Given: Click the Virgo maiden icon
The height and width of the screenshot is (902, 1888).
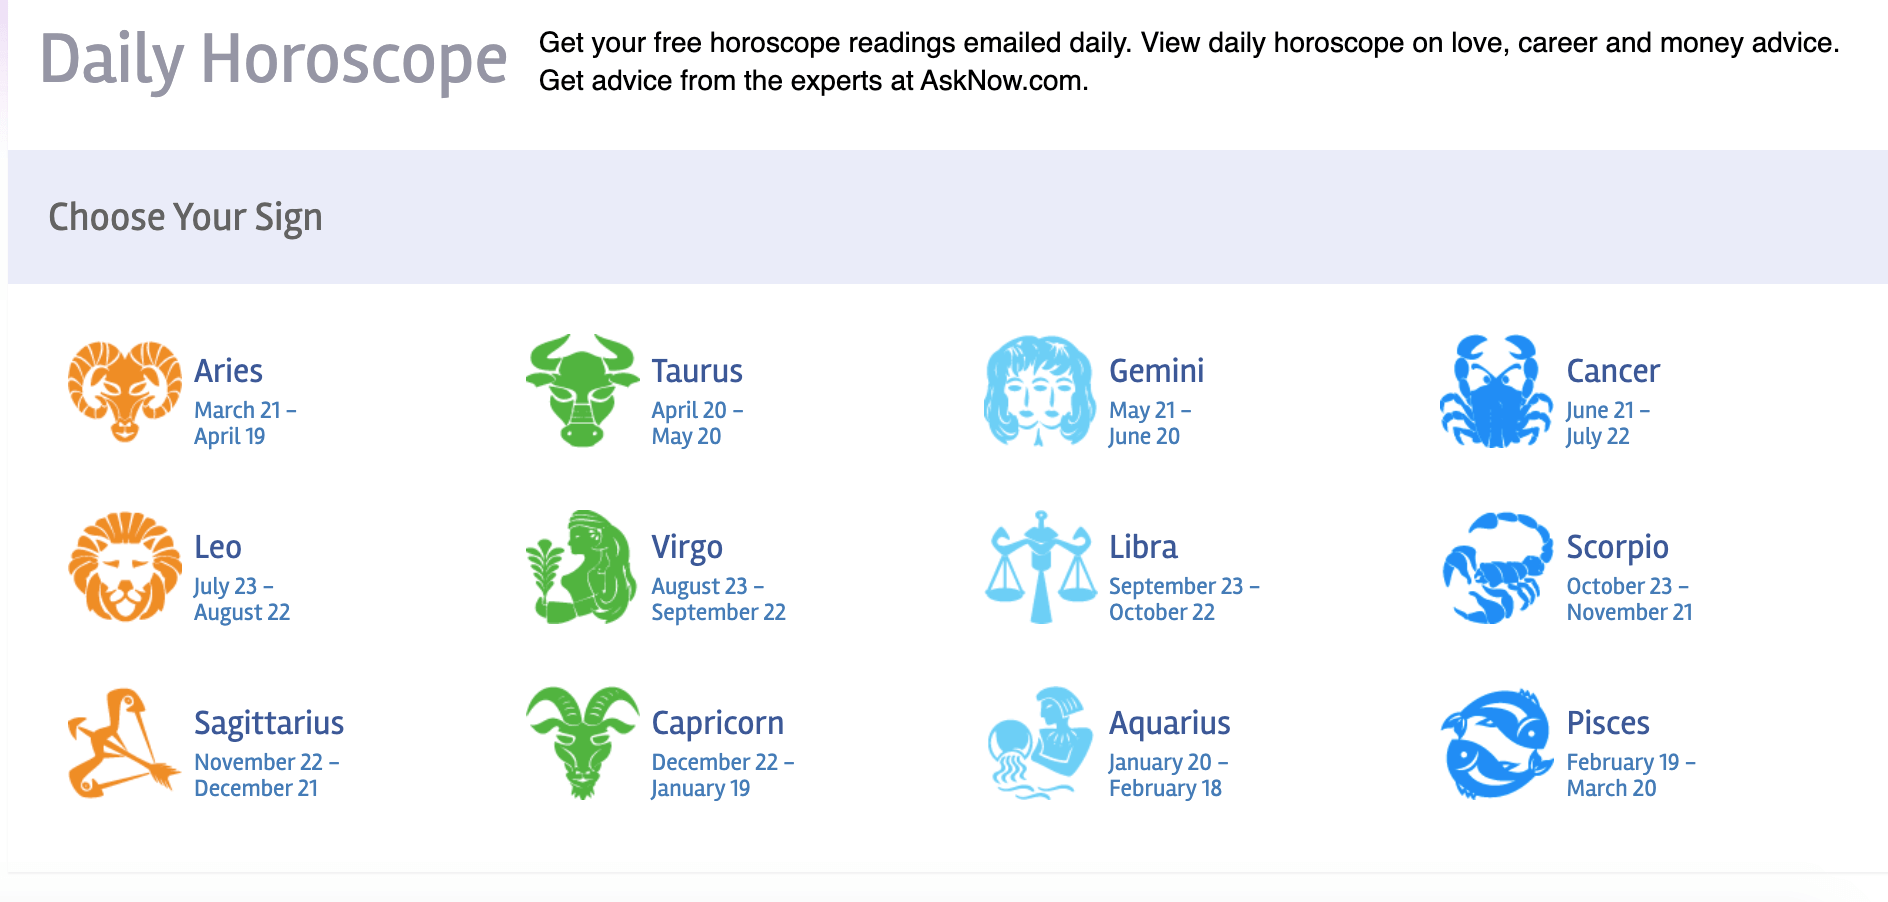Looking at the screenshot, I should tap(581, 568).
